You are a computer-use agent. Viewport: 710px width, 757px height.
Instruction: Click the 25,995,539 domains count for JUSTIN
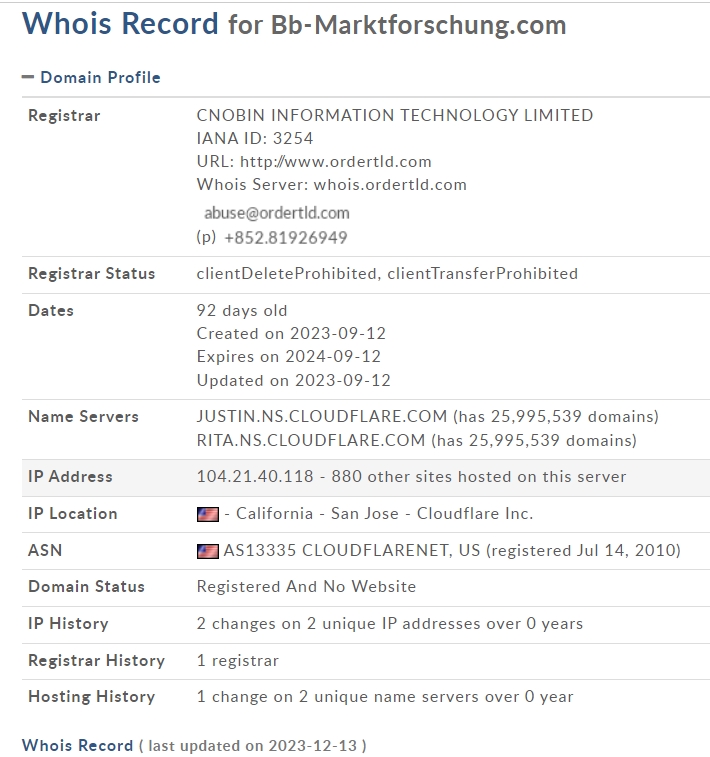[556, 416]
